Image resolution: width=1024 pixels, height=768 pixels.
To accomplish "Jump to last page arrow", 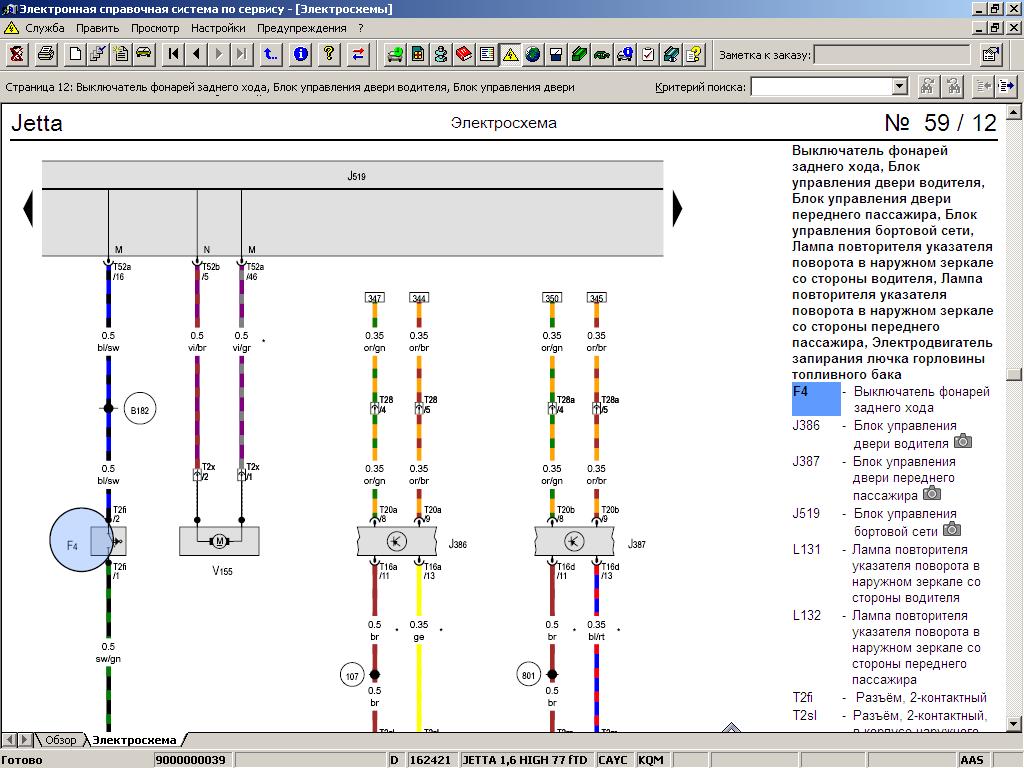I will pyautogui.click(x=242, y=54).
